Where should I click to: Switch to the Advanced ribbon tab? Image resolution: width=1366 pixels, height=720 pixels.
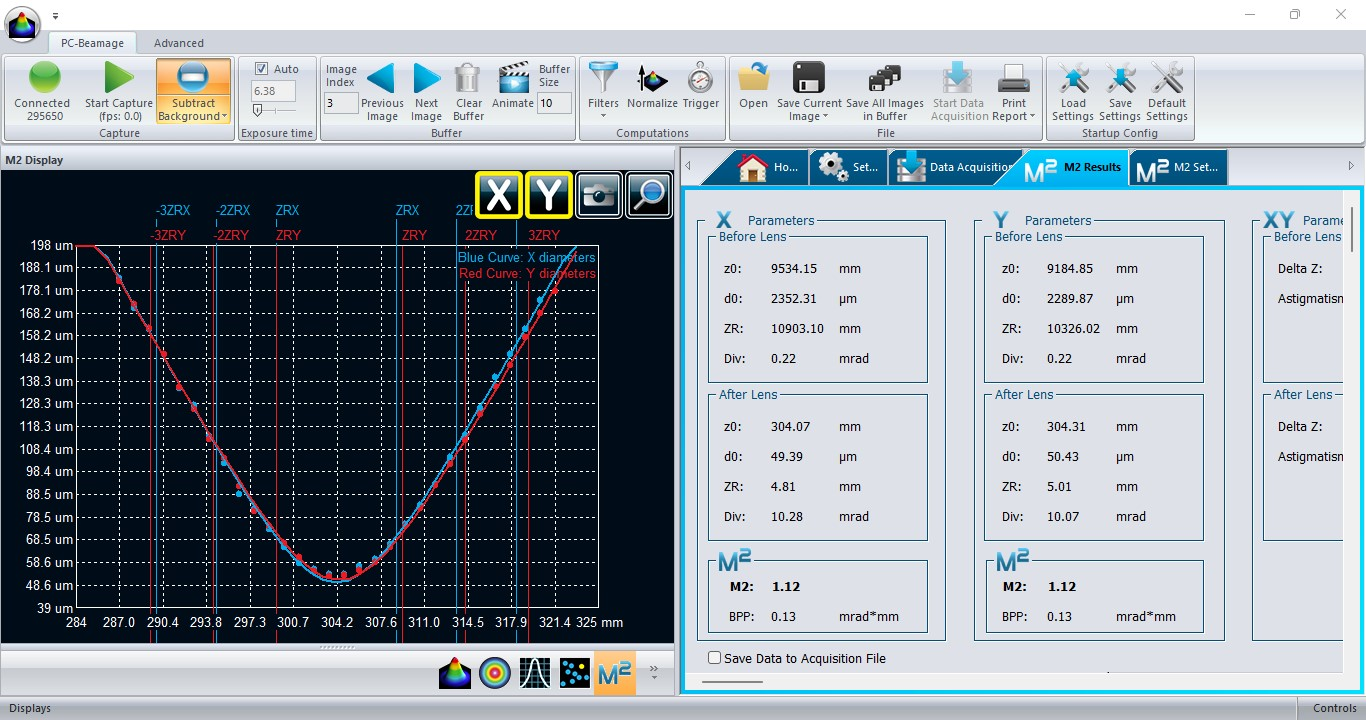179,43
